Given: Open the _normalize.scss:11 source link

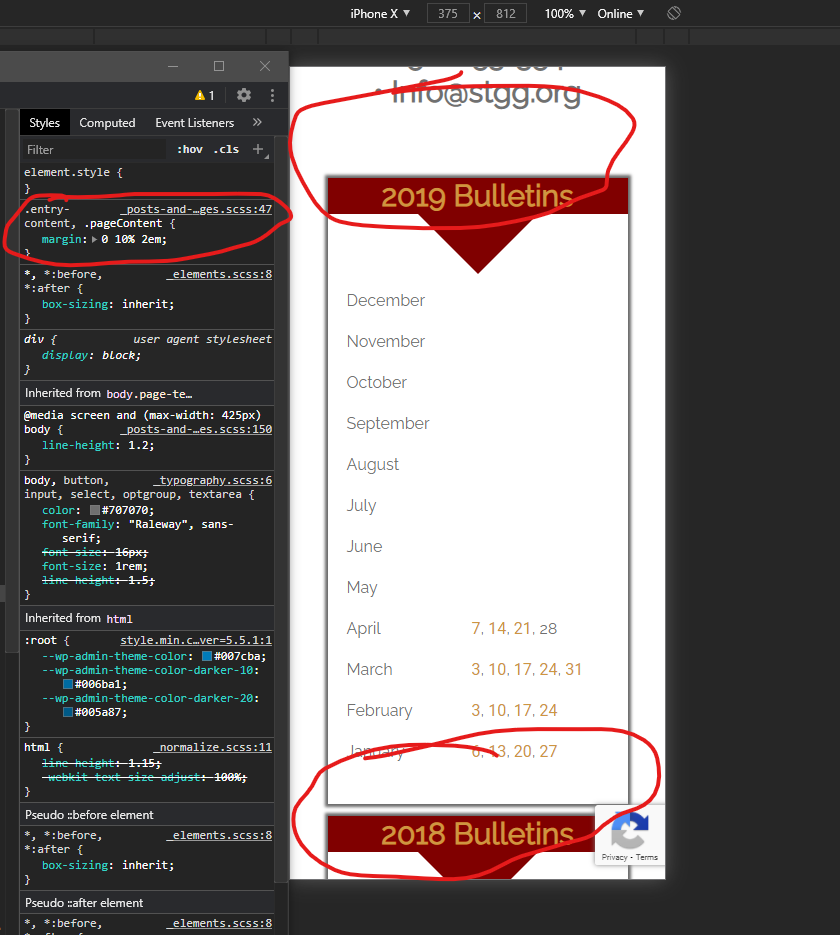Looking at the screenshot, I should click(212, 747).
